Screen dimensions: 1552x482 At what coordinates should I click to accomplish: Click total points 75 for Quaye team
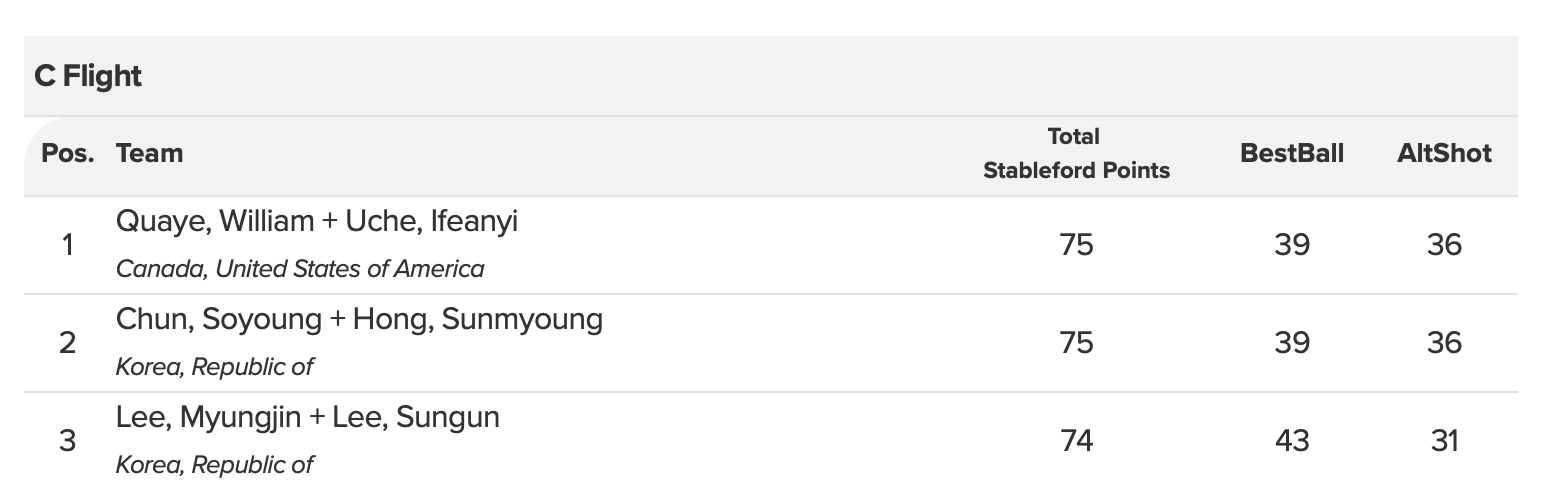1076,245
